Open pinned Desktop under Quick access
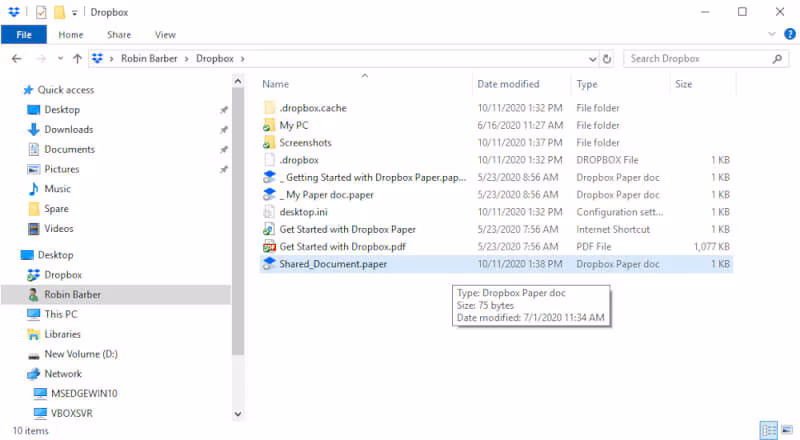The height and width of the screenshot is (440, 800). (62, 110)
